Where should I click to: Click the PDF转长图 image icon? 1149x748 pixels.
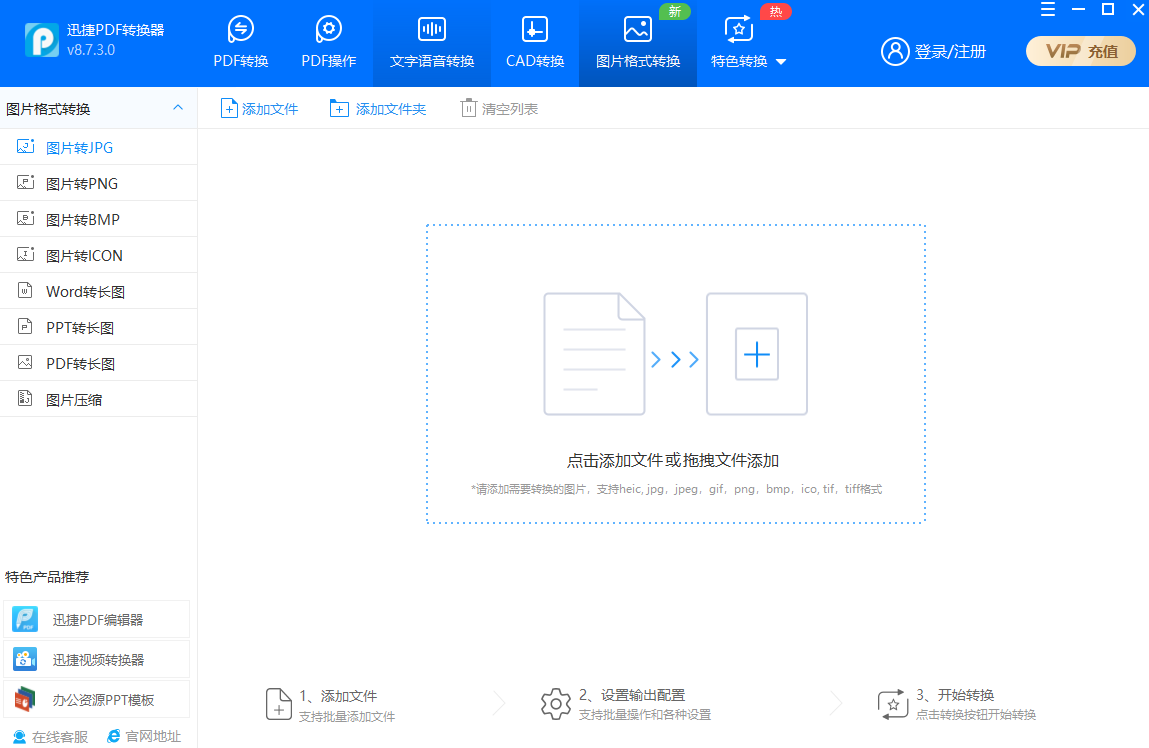point(25,362)
